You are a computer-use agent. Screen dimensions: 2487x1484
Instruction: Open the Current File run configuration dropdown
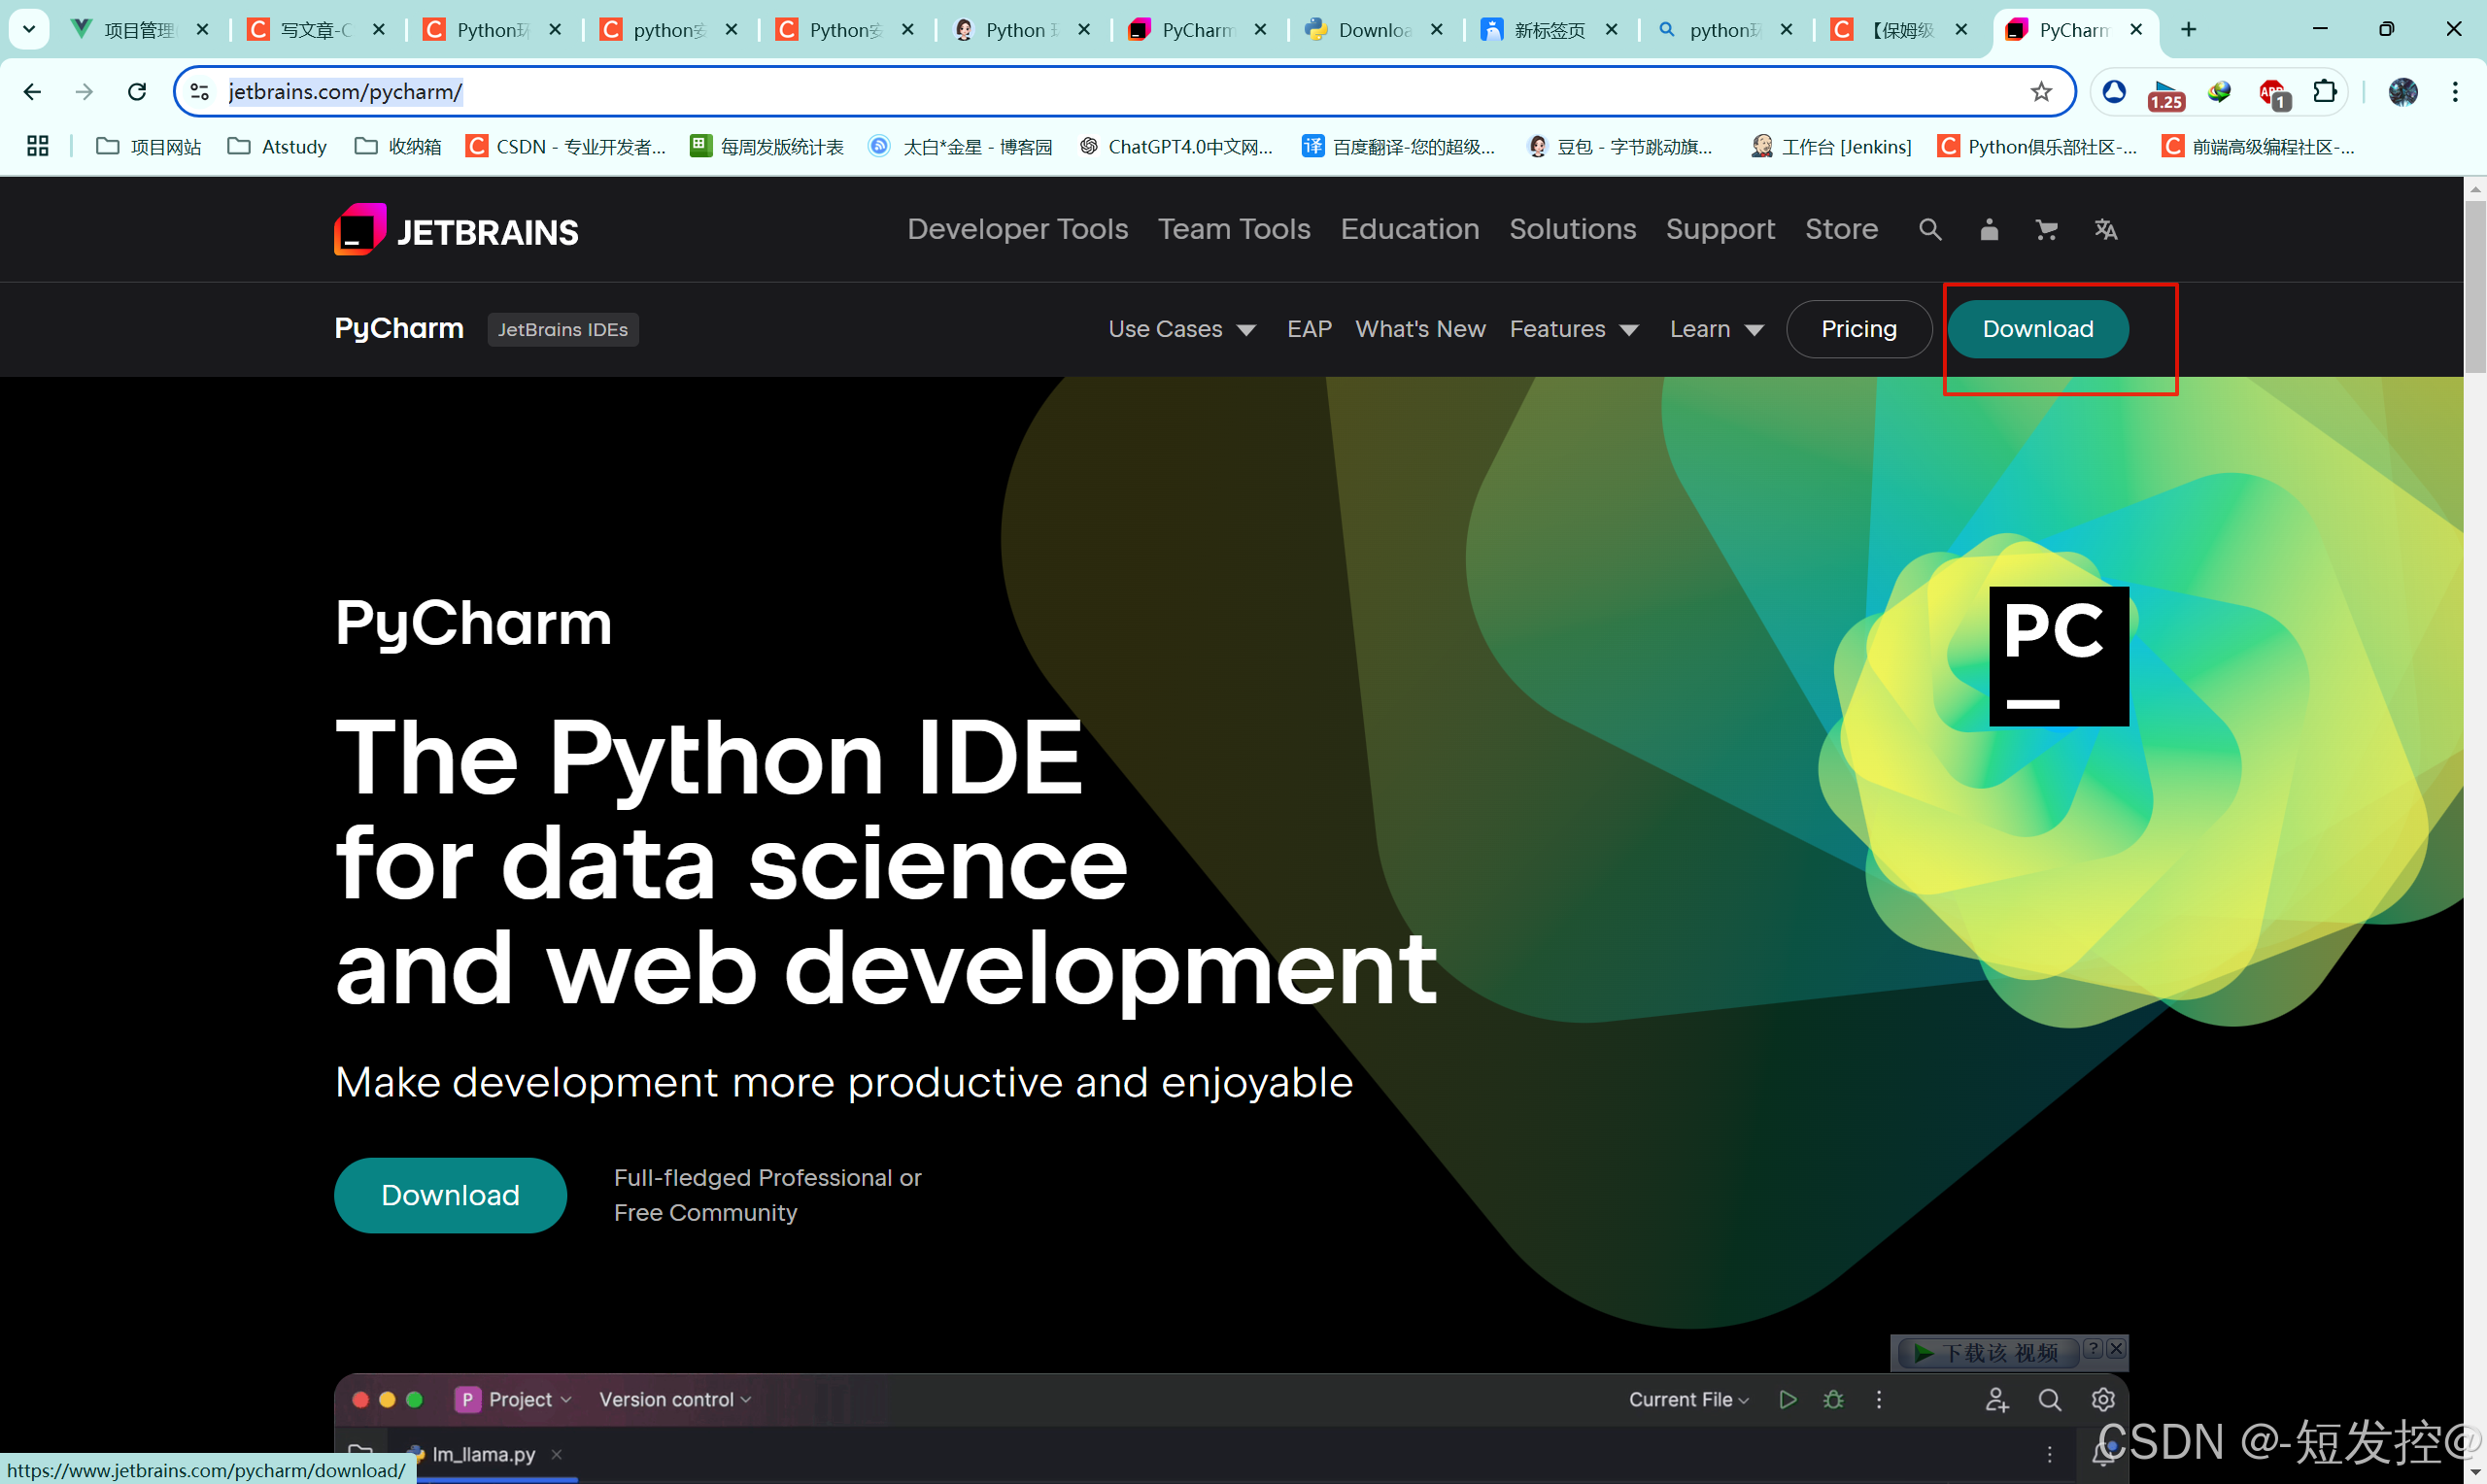[1688, 1399]
